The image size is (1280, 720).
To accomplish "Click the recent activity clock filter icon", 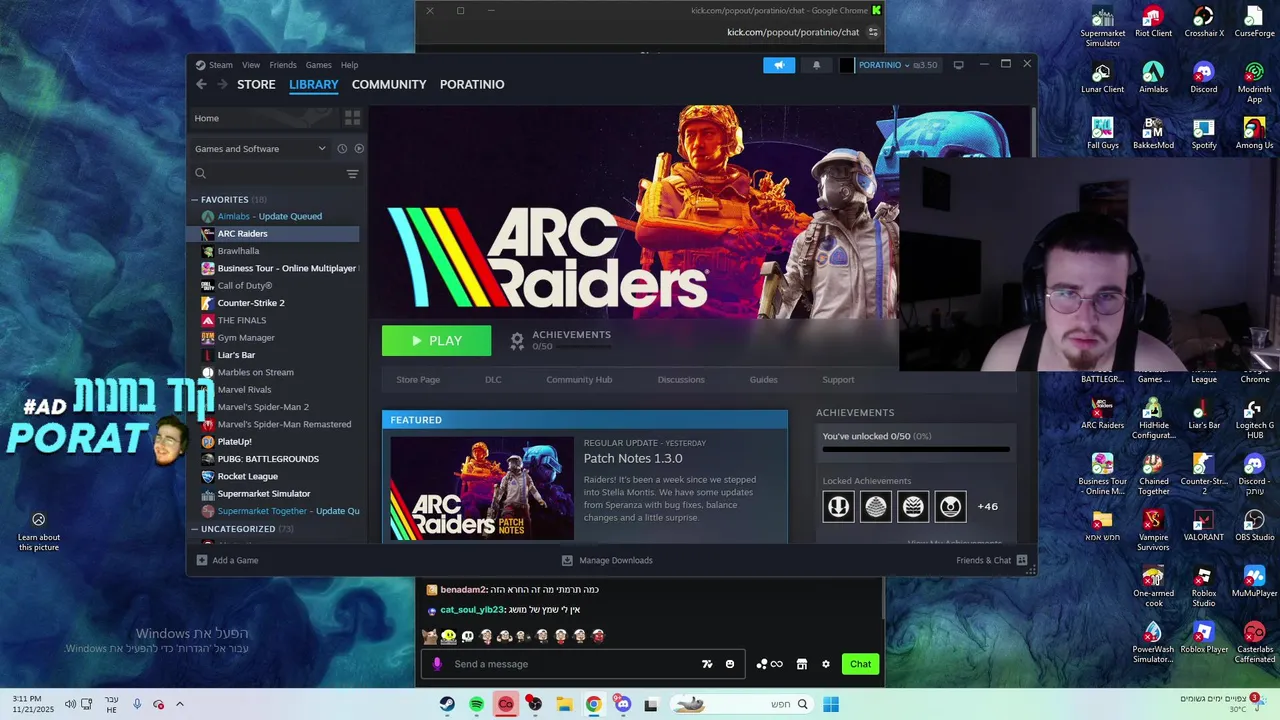I will click(x=342, y=149).
